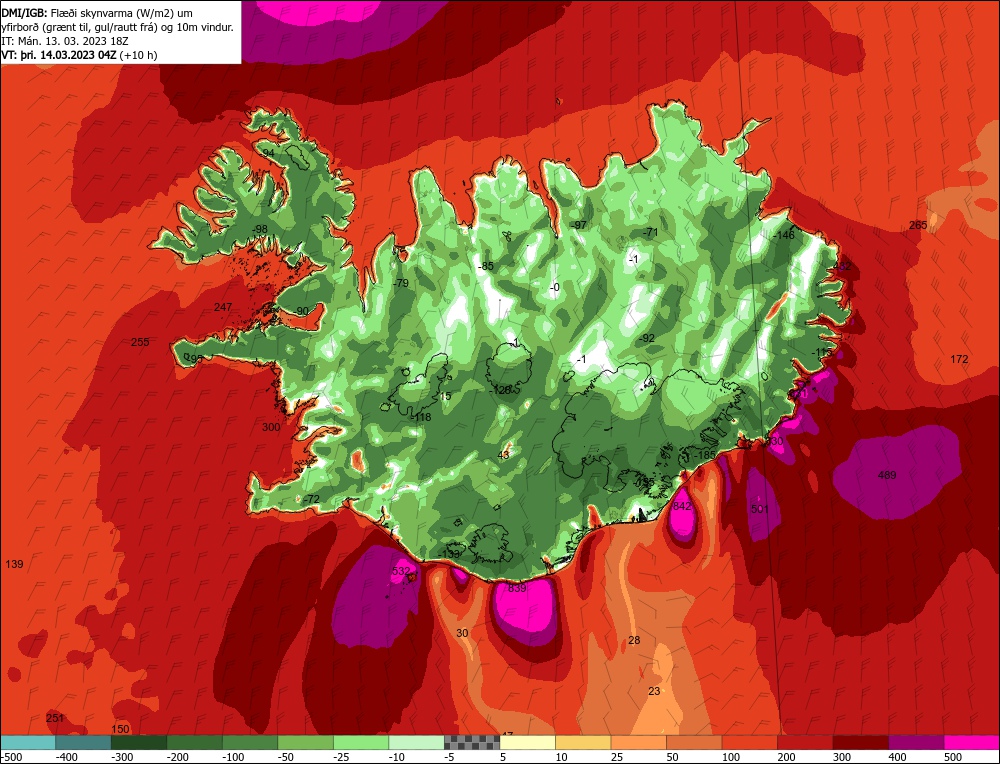Click the red swatch between 200 and 300

(x=805, y=742)
